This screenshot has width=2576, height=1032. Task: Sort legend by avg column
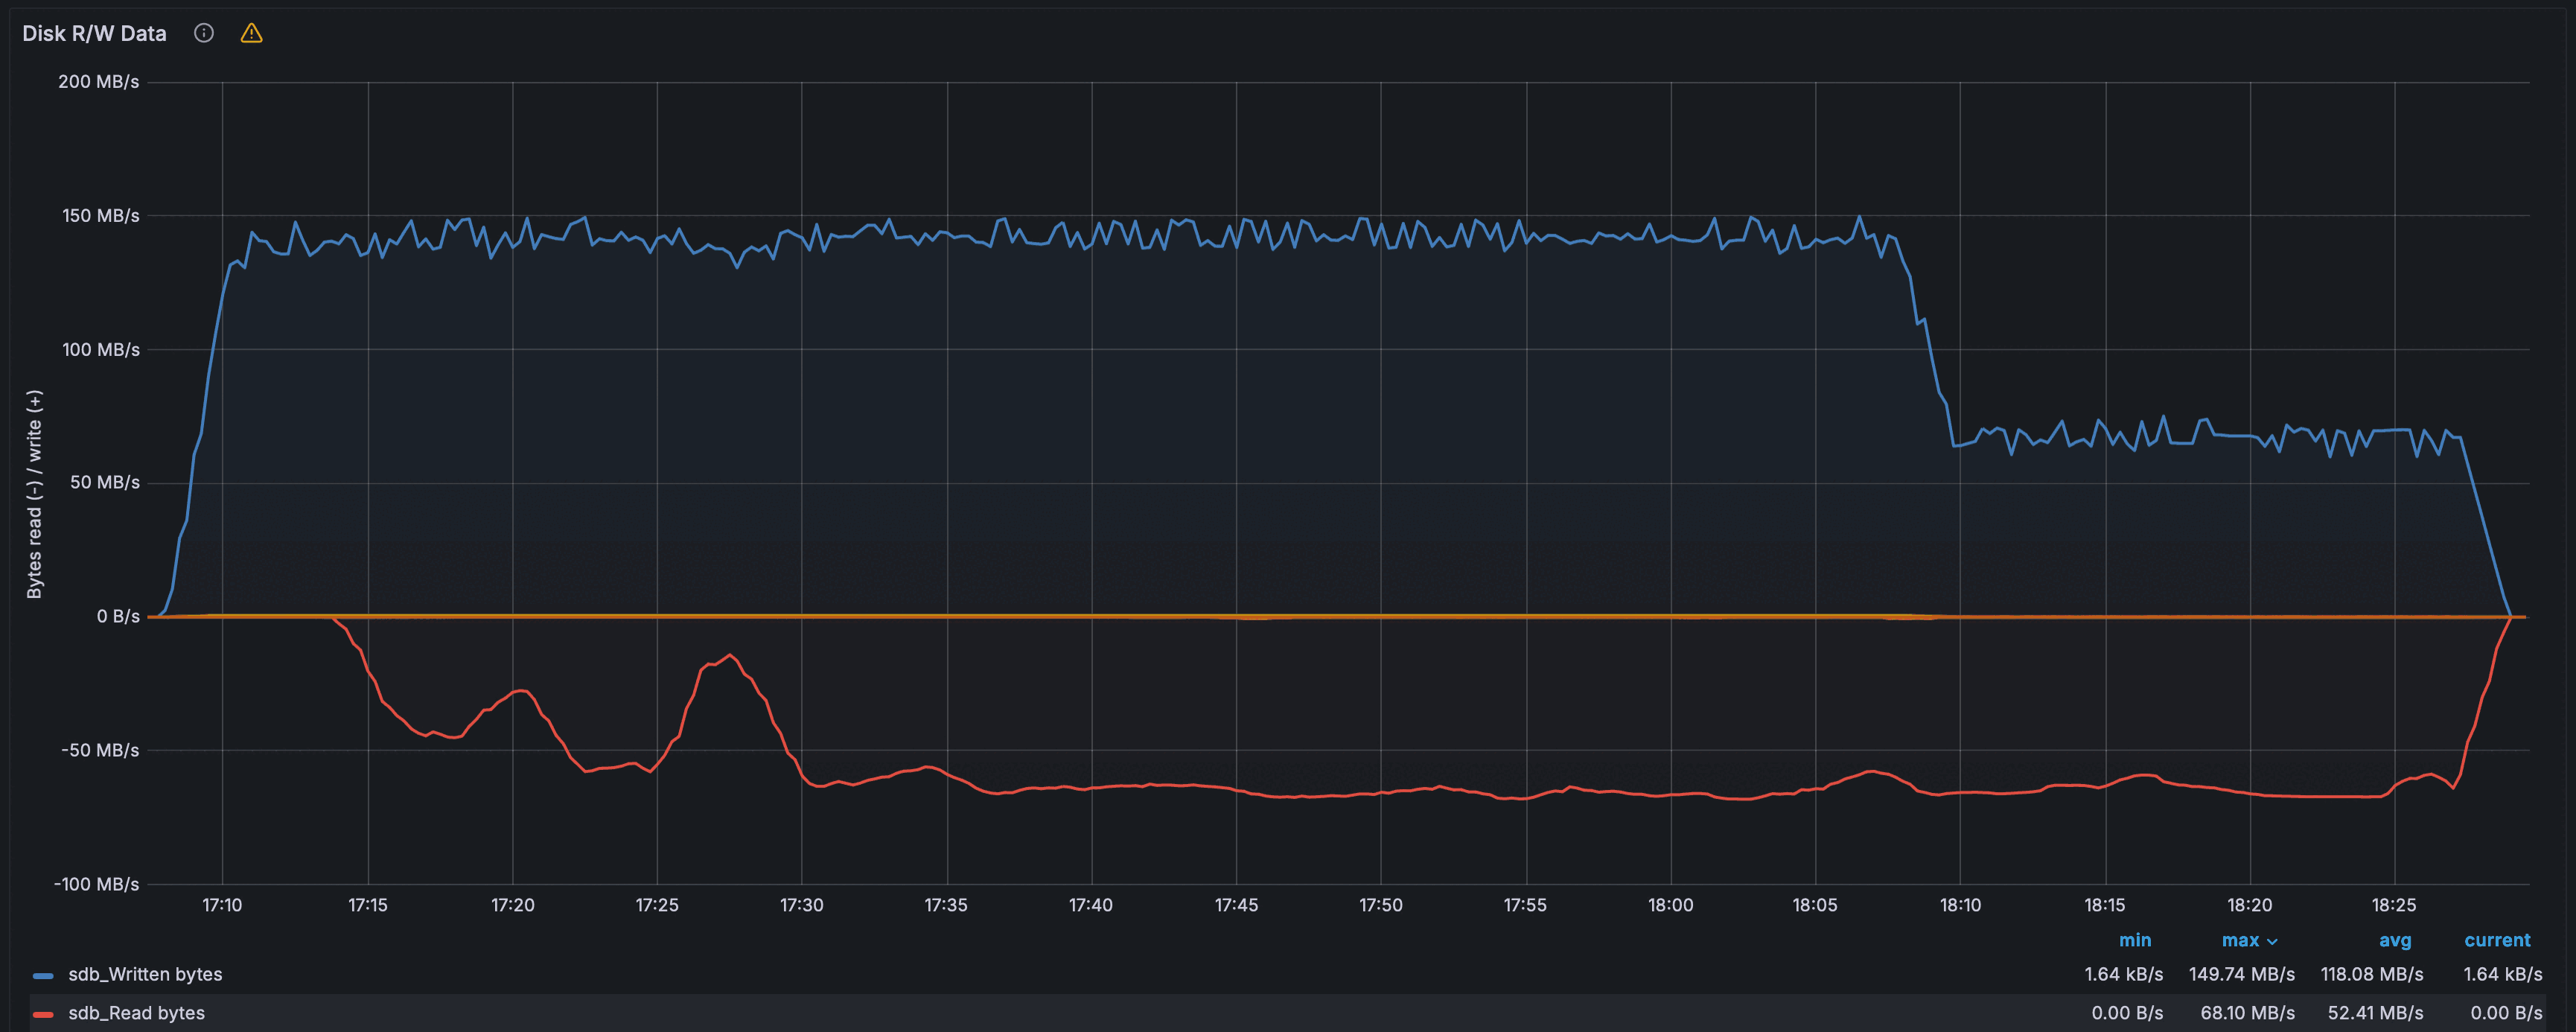click(2394, 940)
